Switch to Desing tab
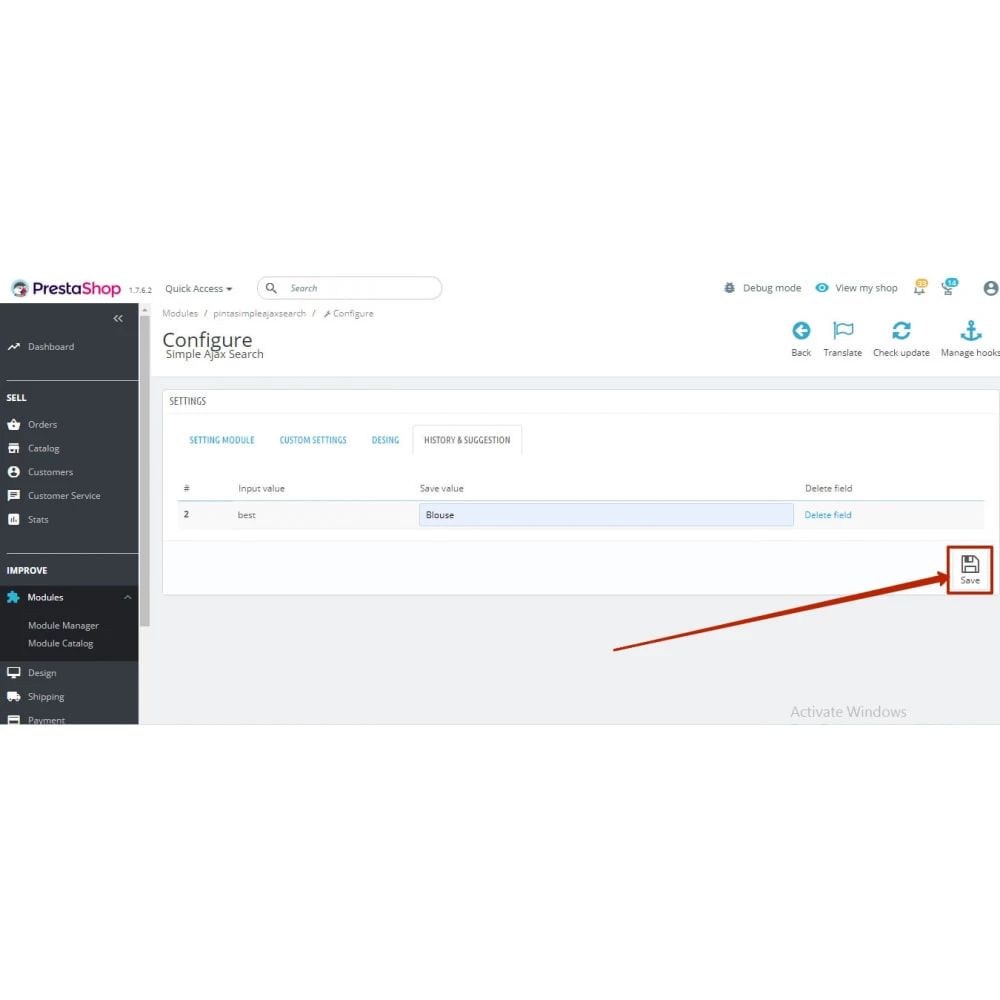 tap(385, 440)
